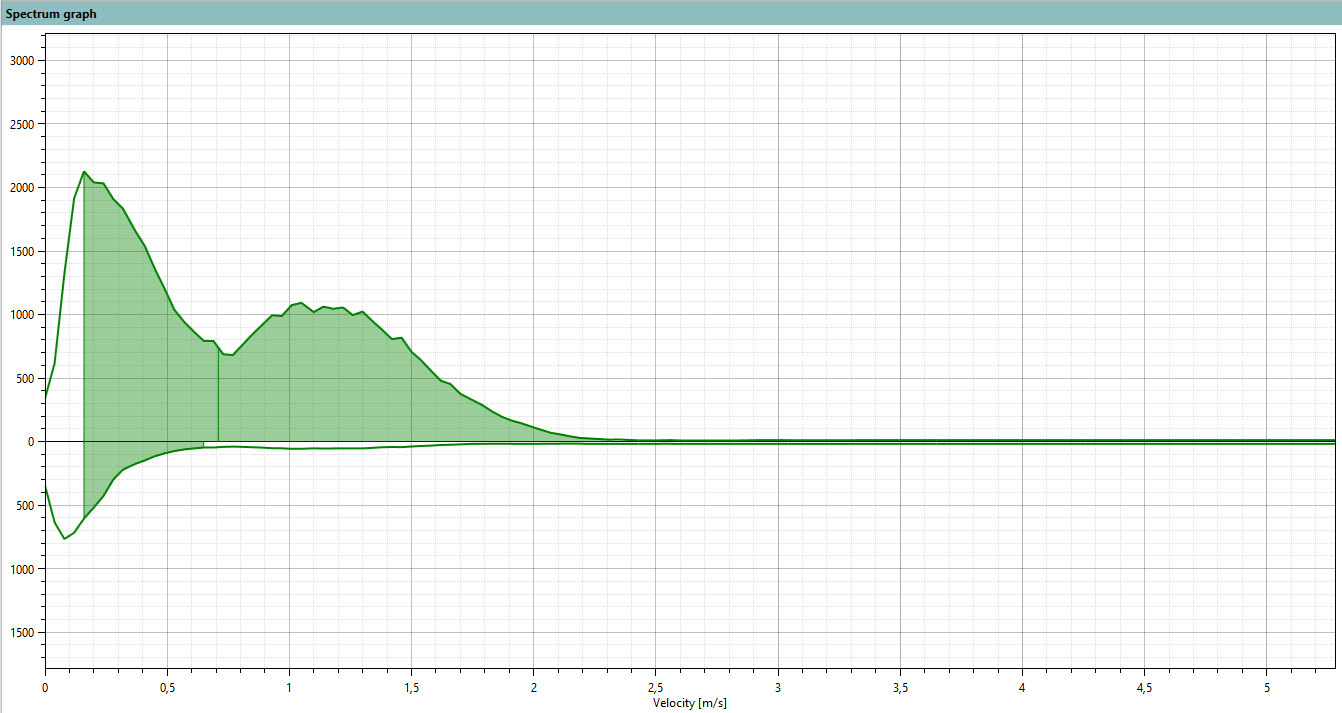Click the 2,5 tick label on velocity axis

pos(655,688)
